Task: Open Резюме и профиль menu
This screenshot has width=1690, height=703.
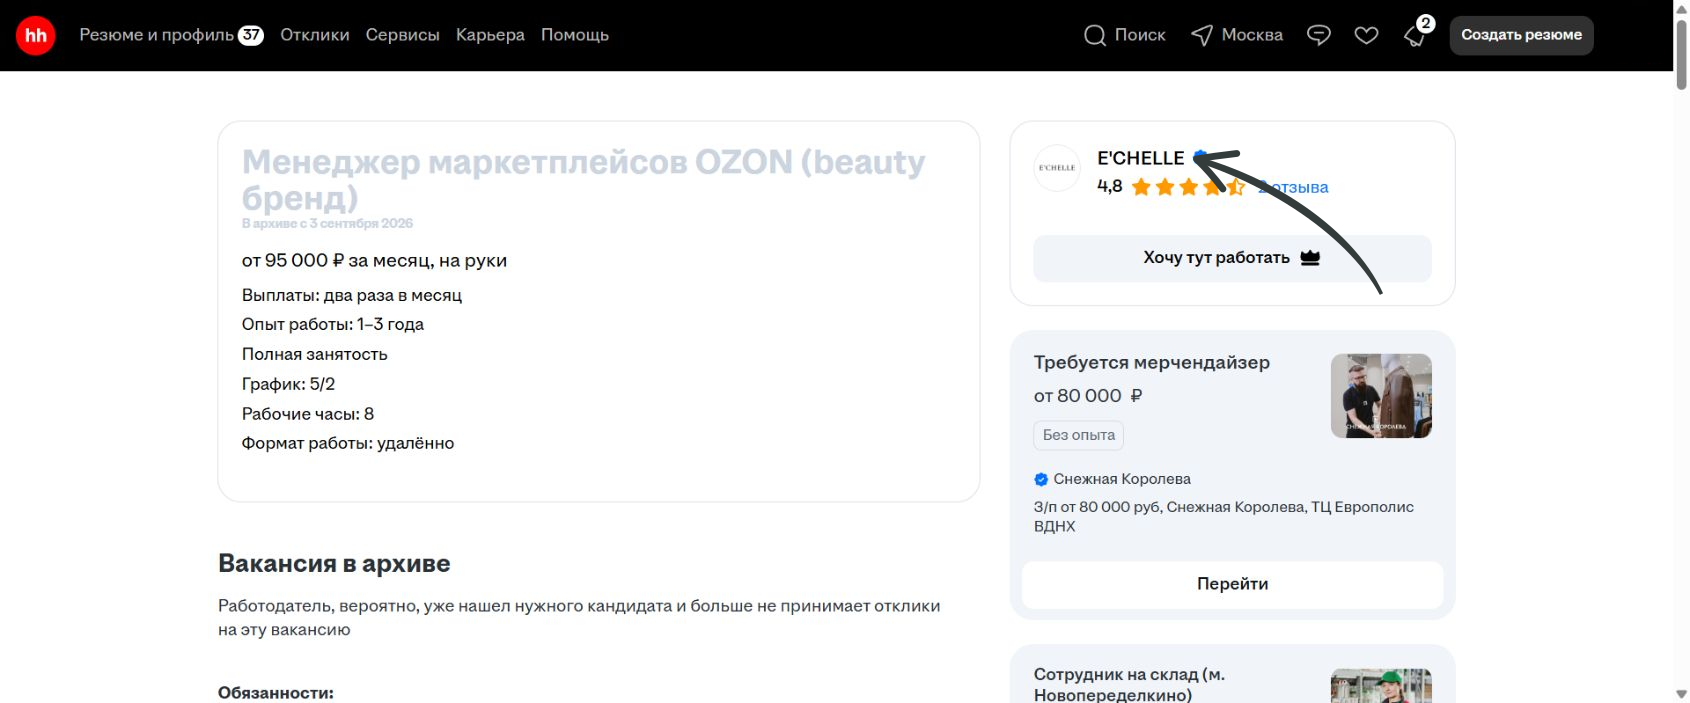Action: [171, 35]
